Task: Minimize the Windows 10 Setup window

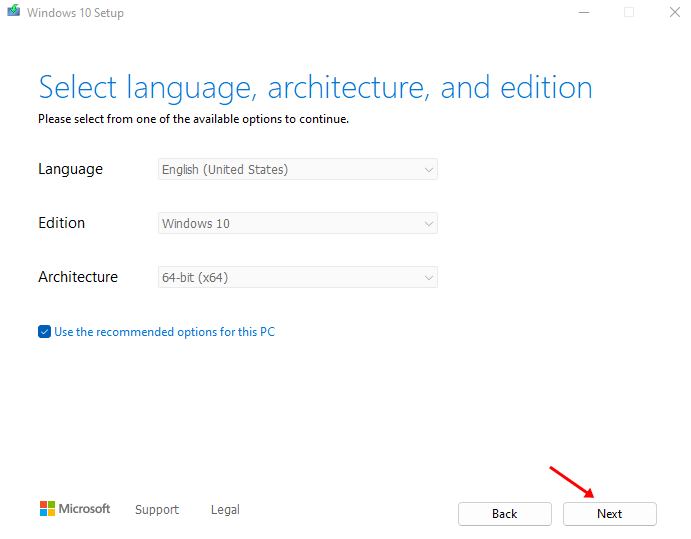Action: 584,13
